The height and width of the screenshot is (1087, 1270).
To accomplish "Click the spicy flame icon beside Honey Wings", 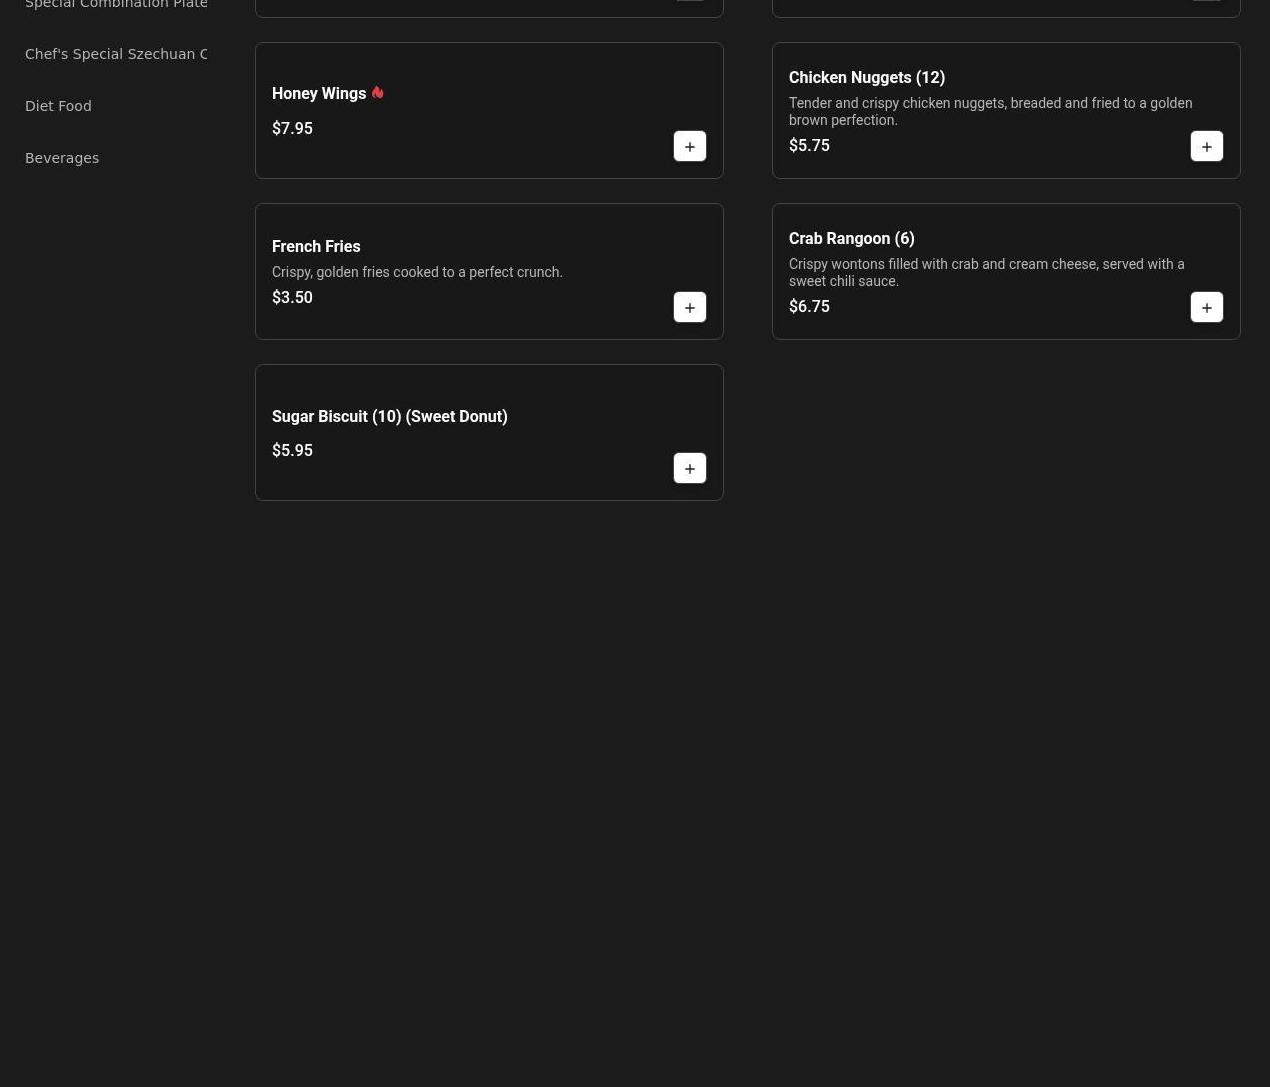I will point(377,93).
